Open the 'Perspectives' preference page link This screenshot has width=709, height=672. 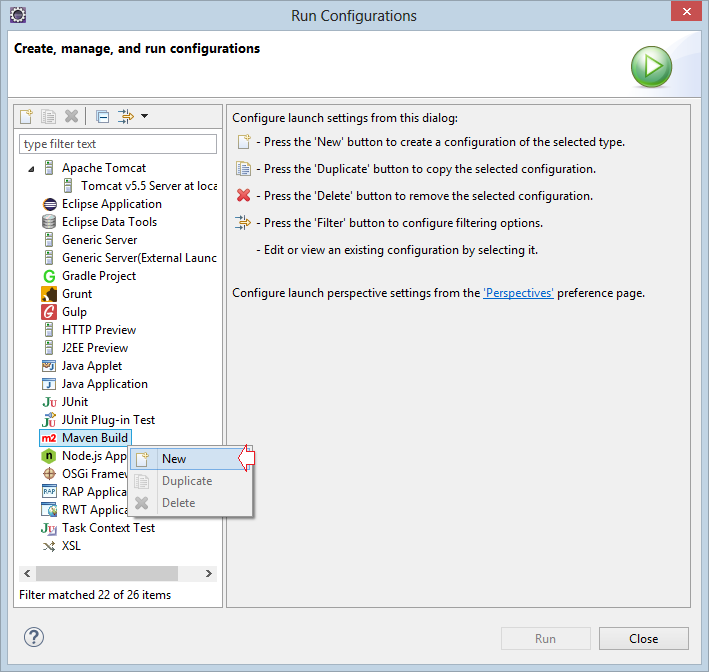tap(518, 293)
